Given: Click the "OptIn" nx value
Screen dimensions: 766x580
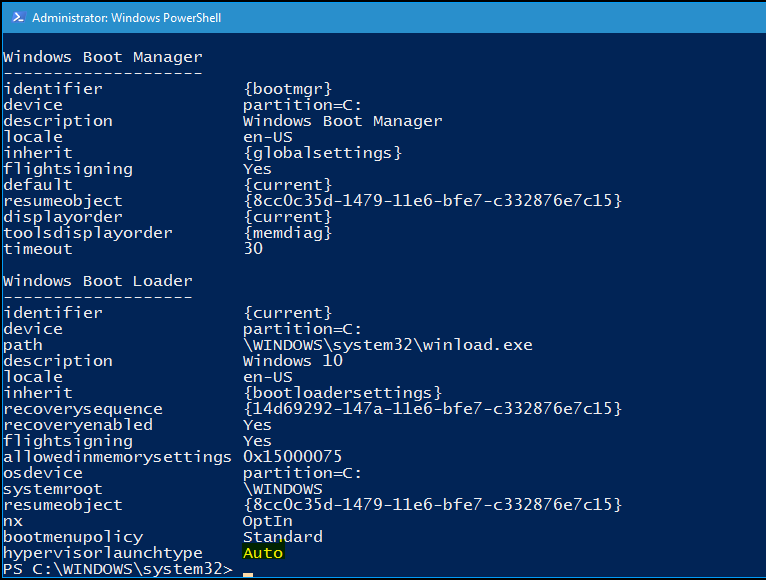Looking at the screenshot, I should click(267, 521).
